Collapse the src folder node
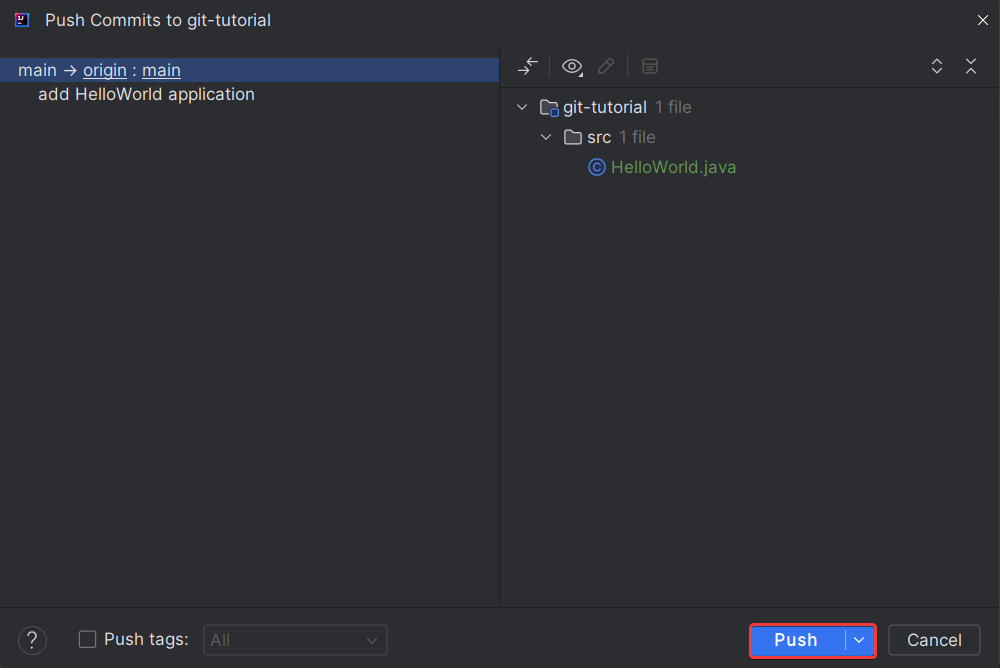1000x668 pixels. point(546,137)
